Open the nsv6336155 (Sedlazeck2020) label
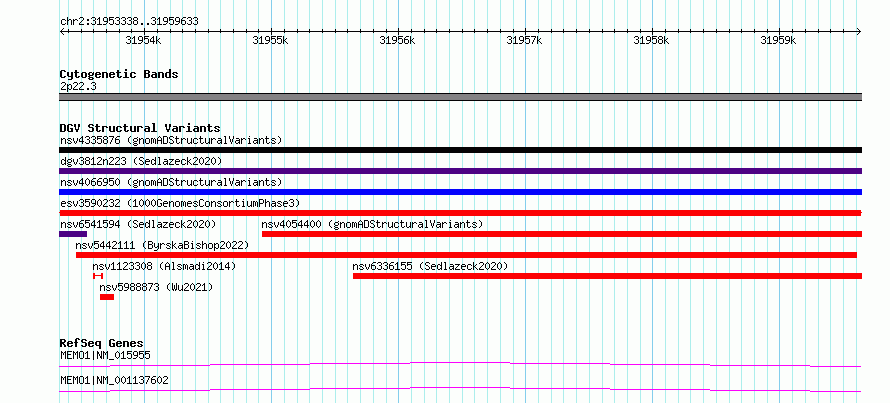The width and height of the screenshot is (890, 403). (x=430, y=266)
